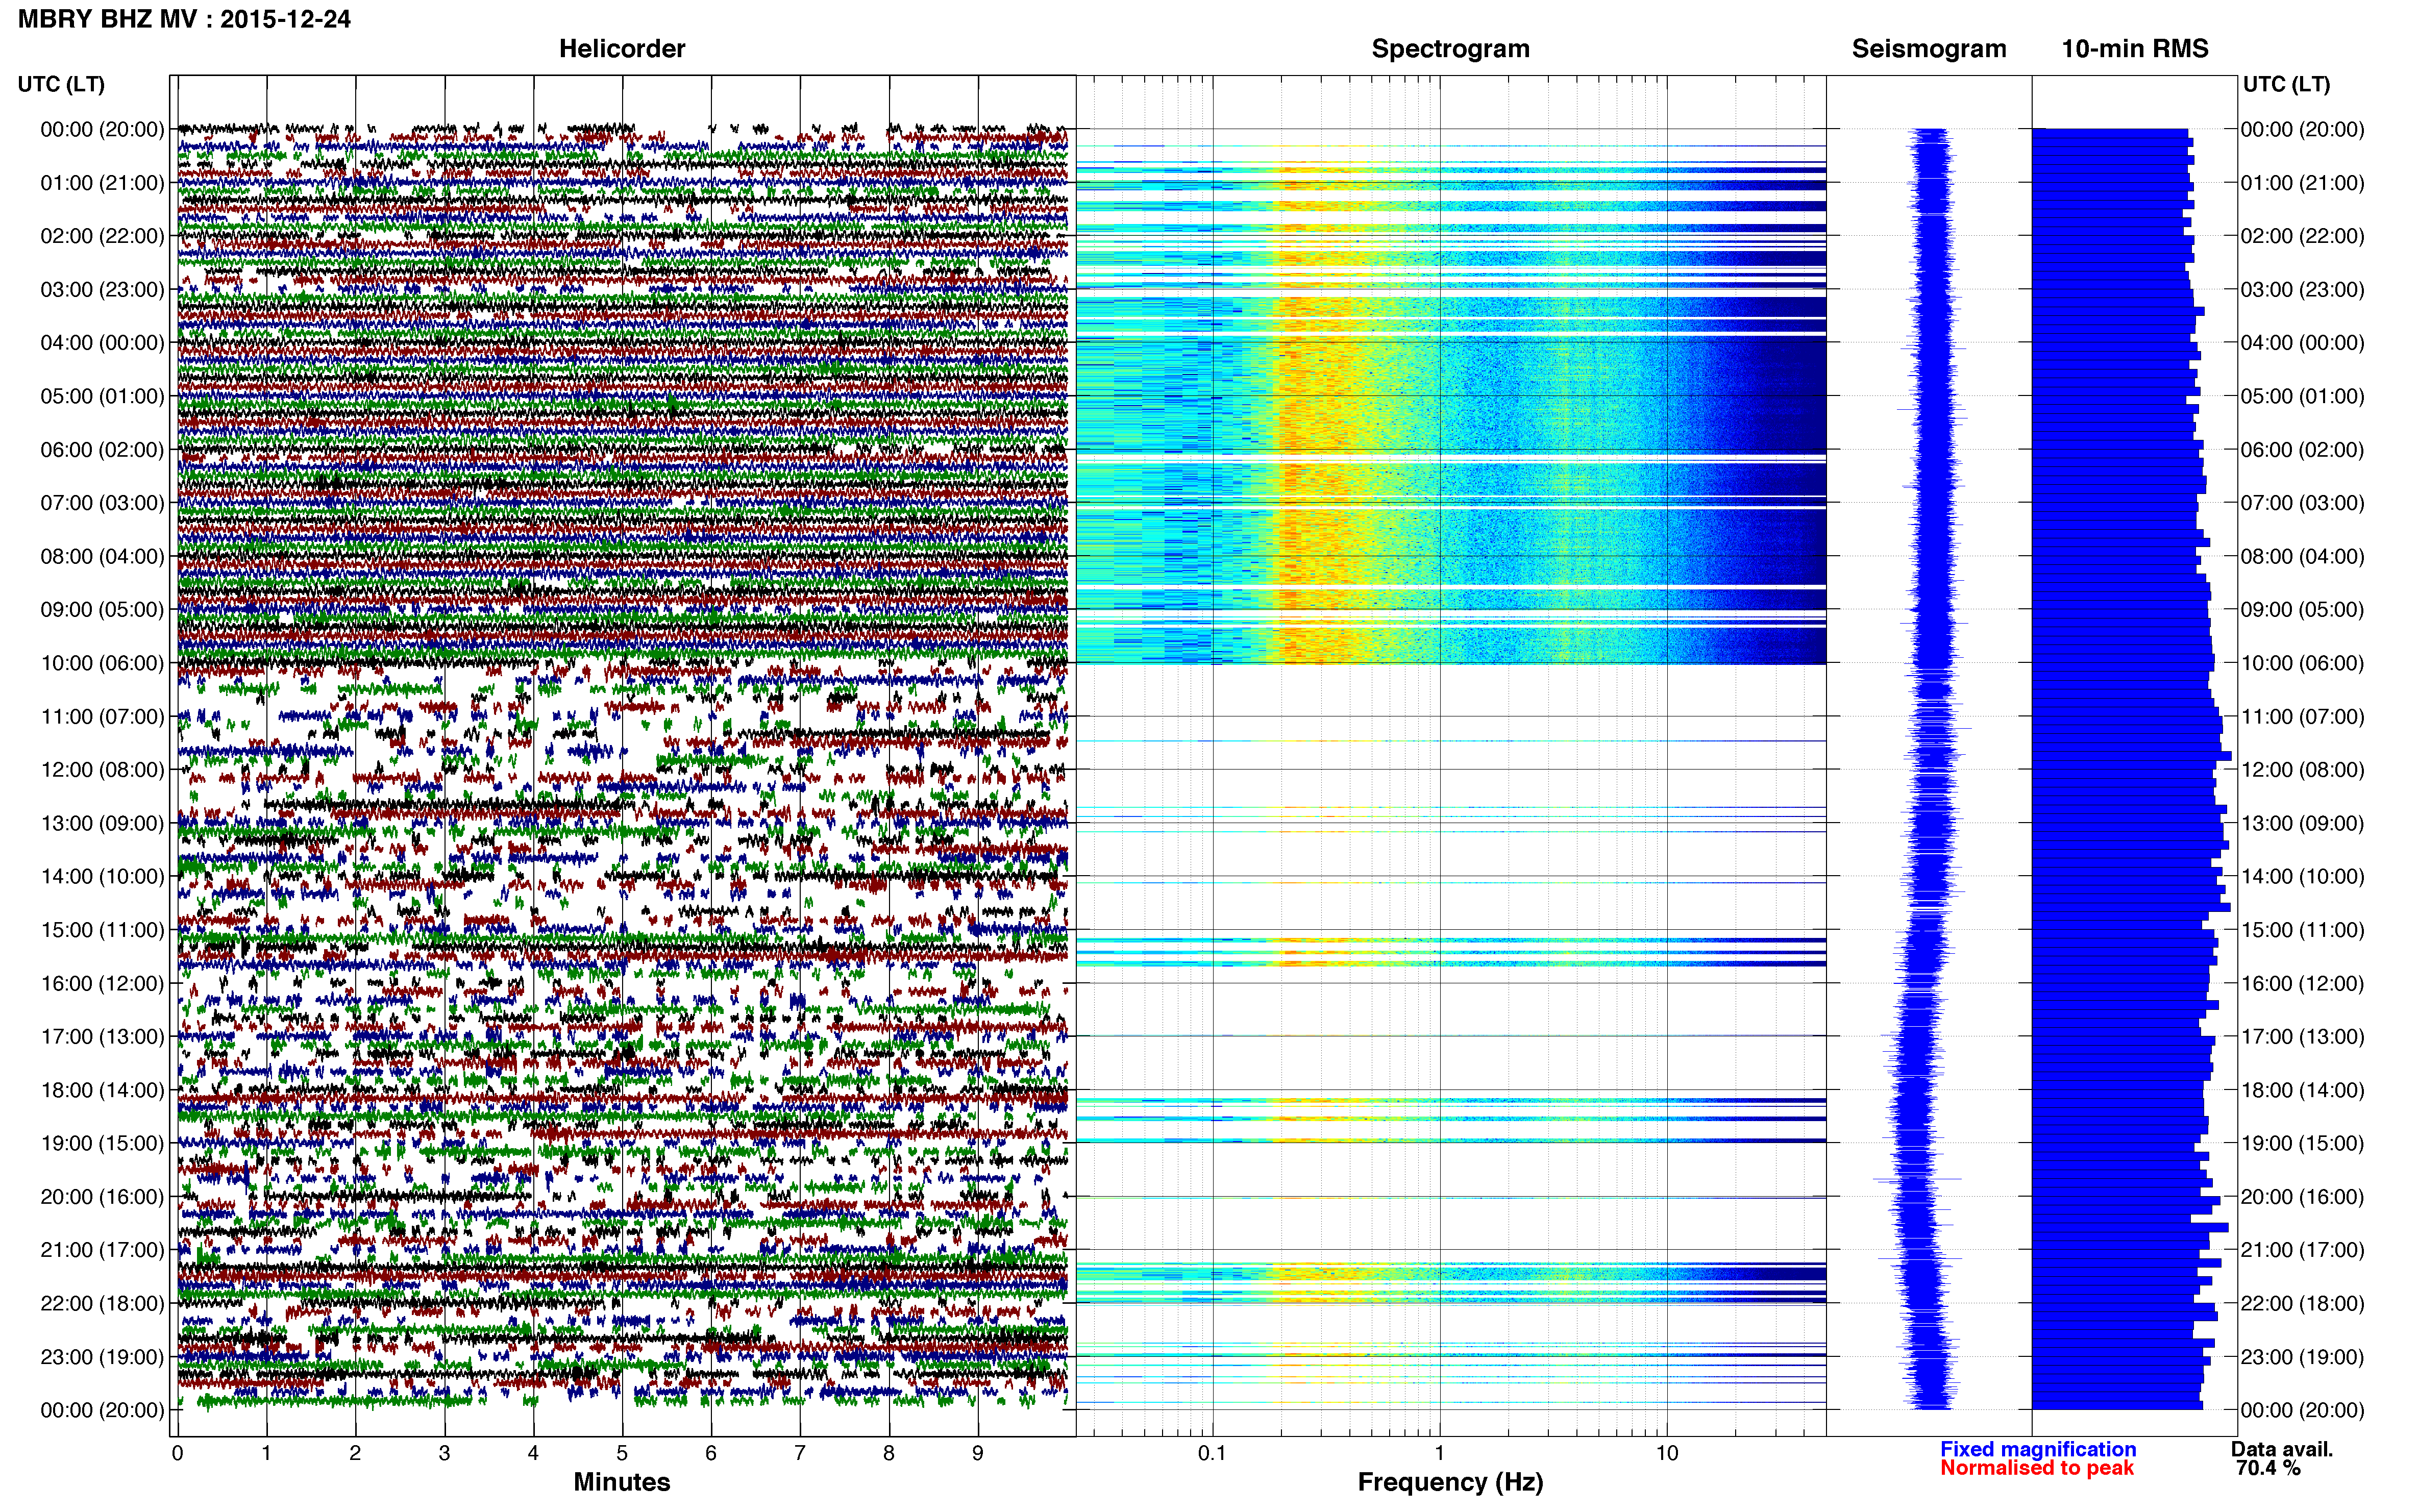Click the red 'Normalised to peak' legend text
Screen dimensions: 2419x1512
pos(2037,1468)
